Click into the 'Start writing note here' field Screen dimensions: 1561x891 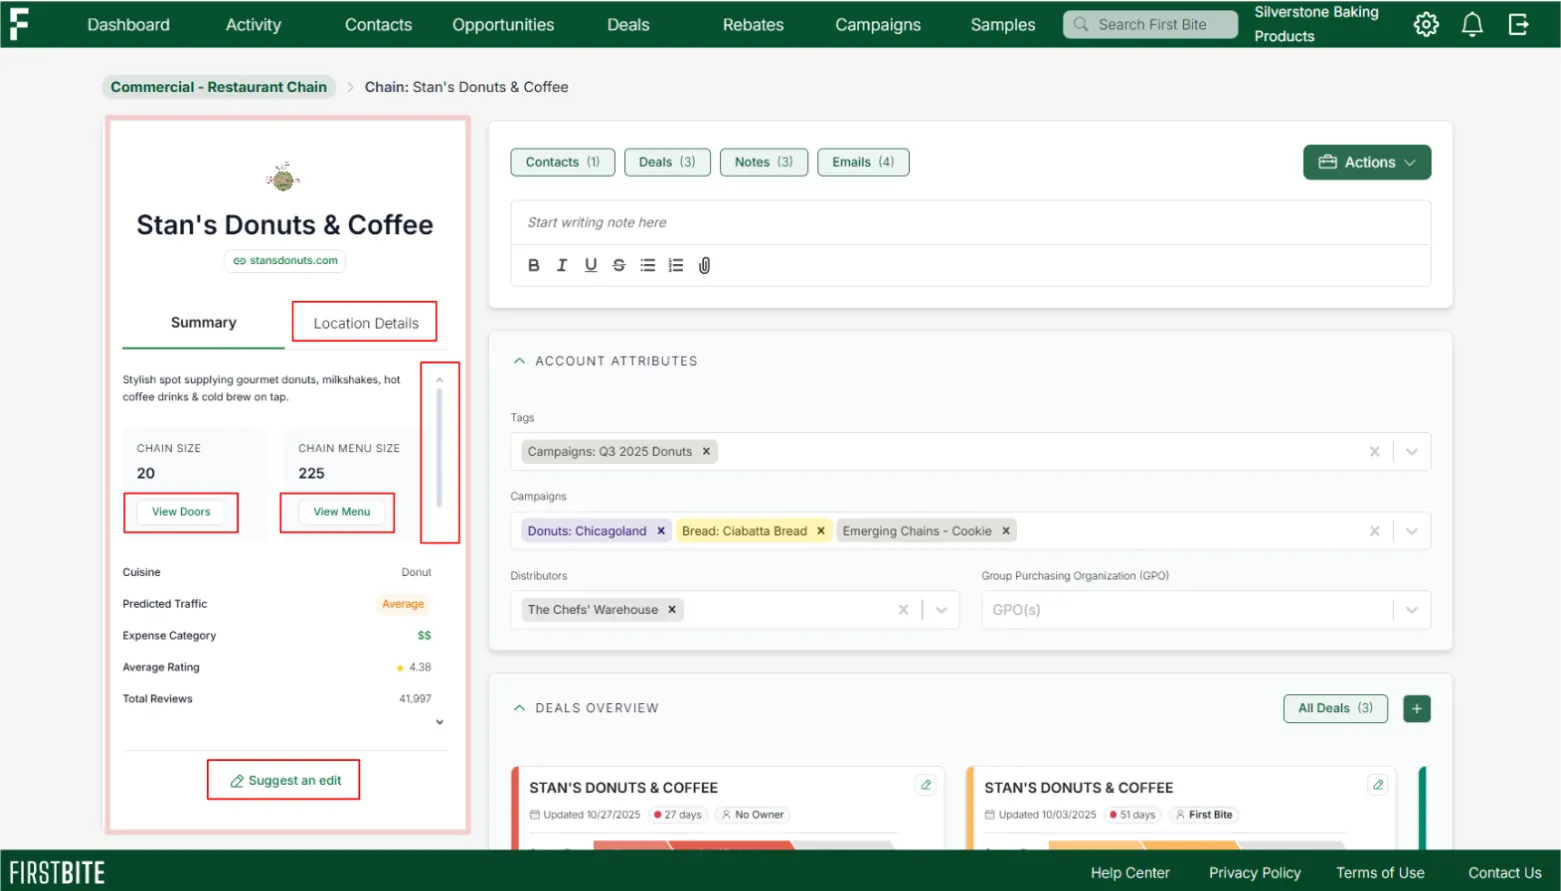tap(971, 223)
